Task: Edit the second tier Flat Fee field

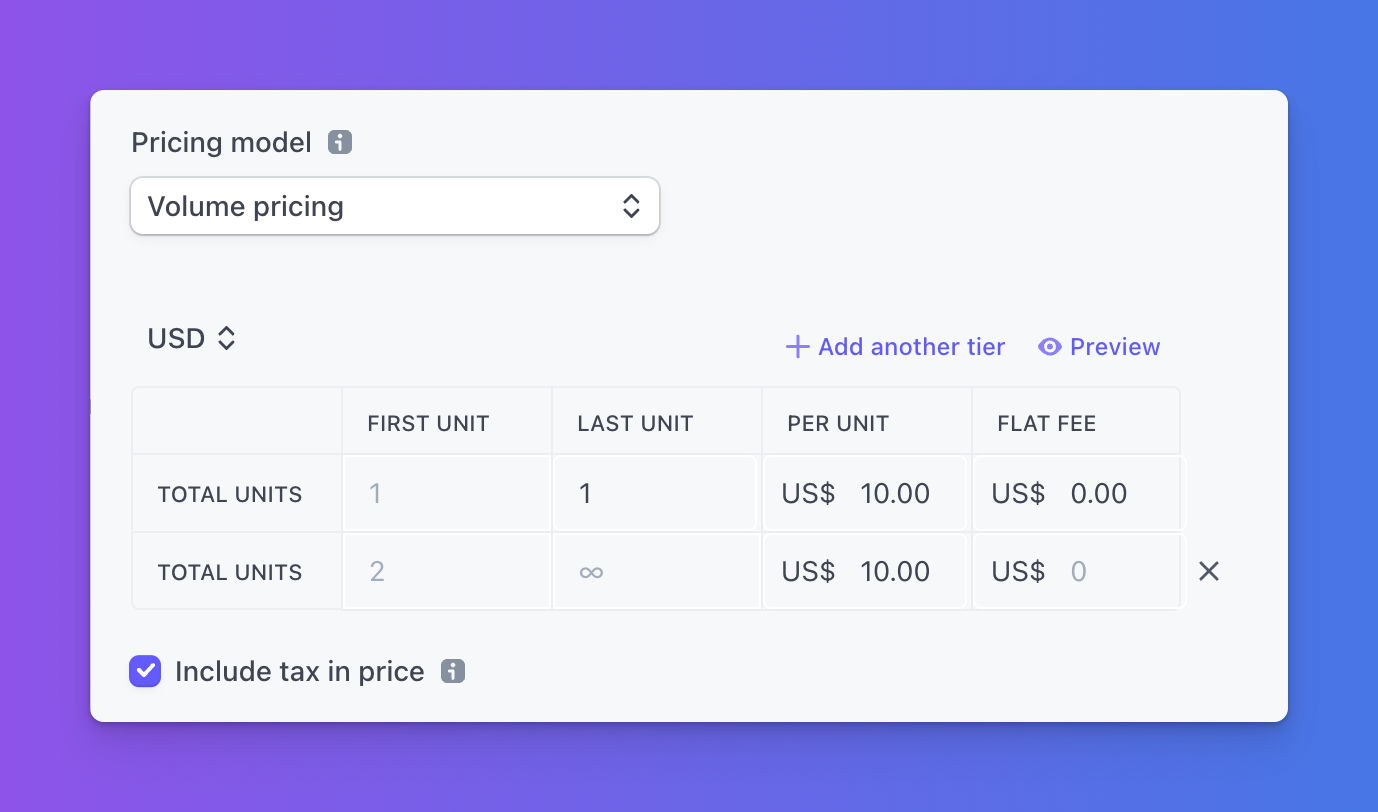Action: (1077, 572)
